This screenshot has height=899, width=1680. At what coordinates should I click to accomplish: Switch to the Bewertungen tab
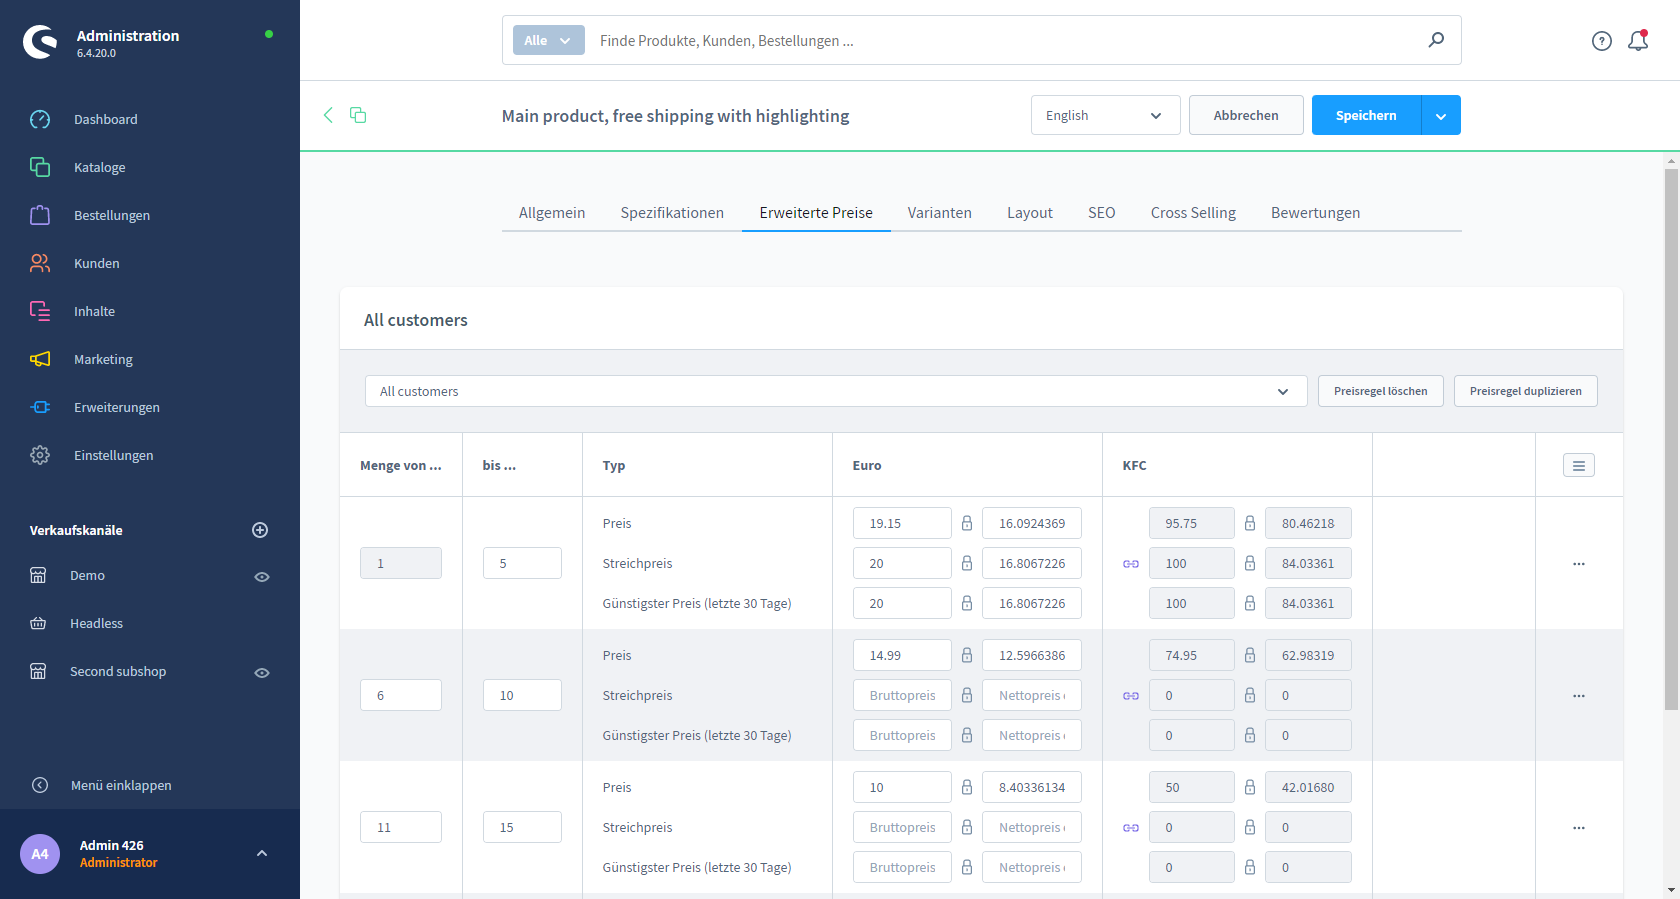(x=1316, y=213)
